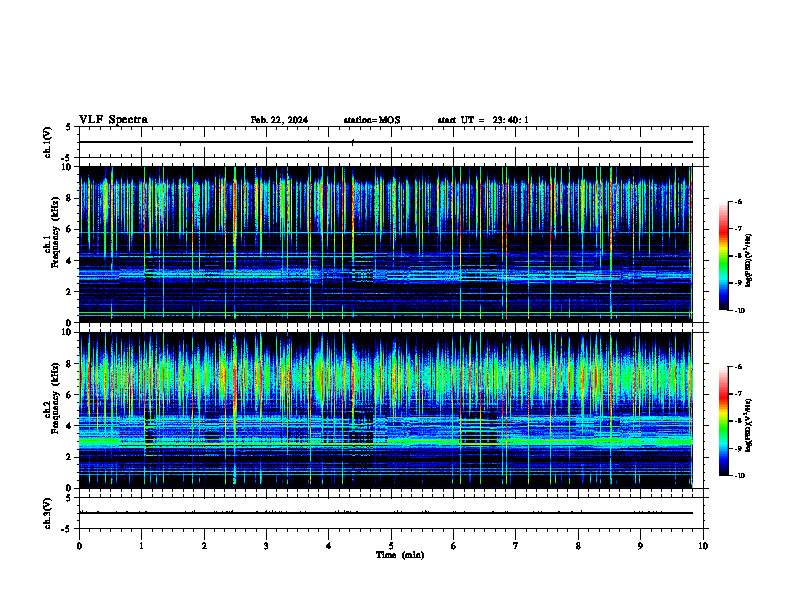Image resolution: width=792 pixels, height=612 pixels.
Task: Select the "start UT = 23:40: 1" text
Action: point(483,120)
